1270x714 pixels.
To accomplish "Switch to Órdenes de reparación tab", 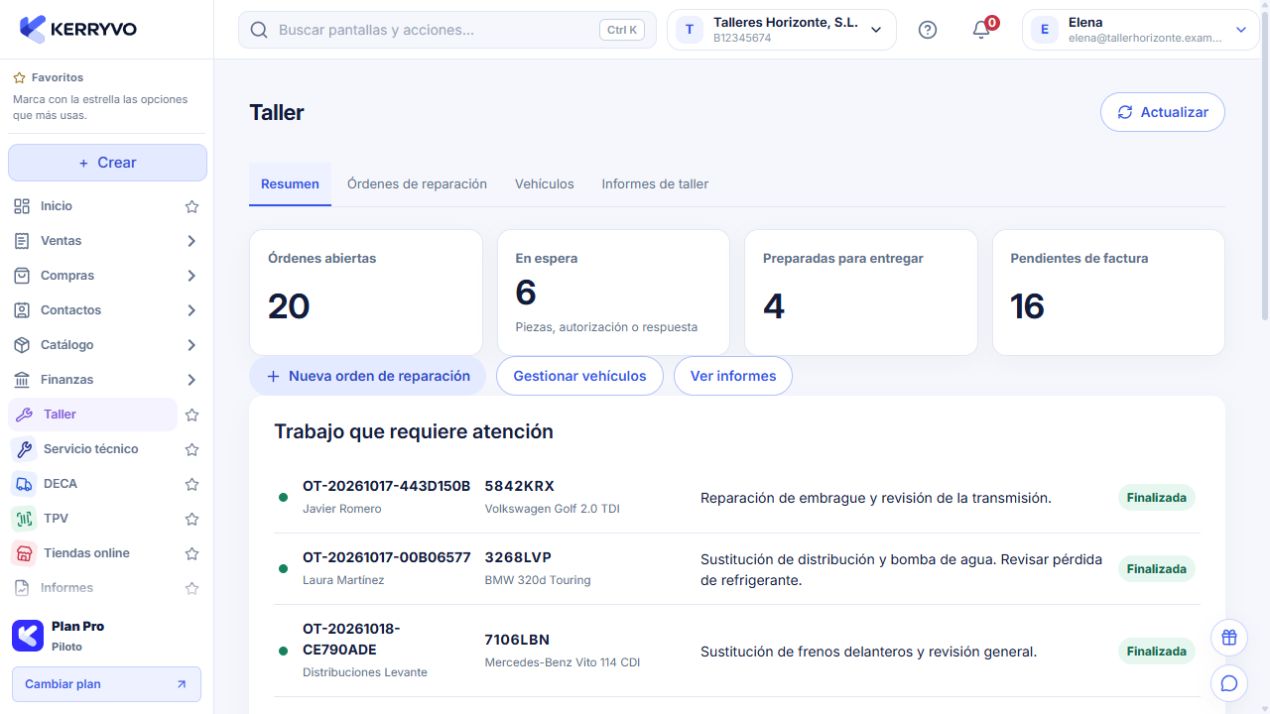I will pyautogui.click(x=417, y=184).
